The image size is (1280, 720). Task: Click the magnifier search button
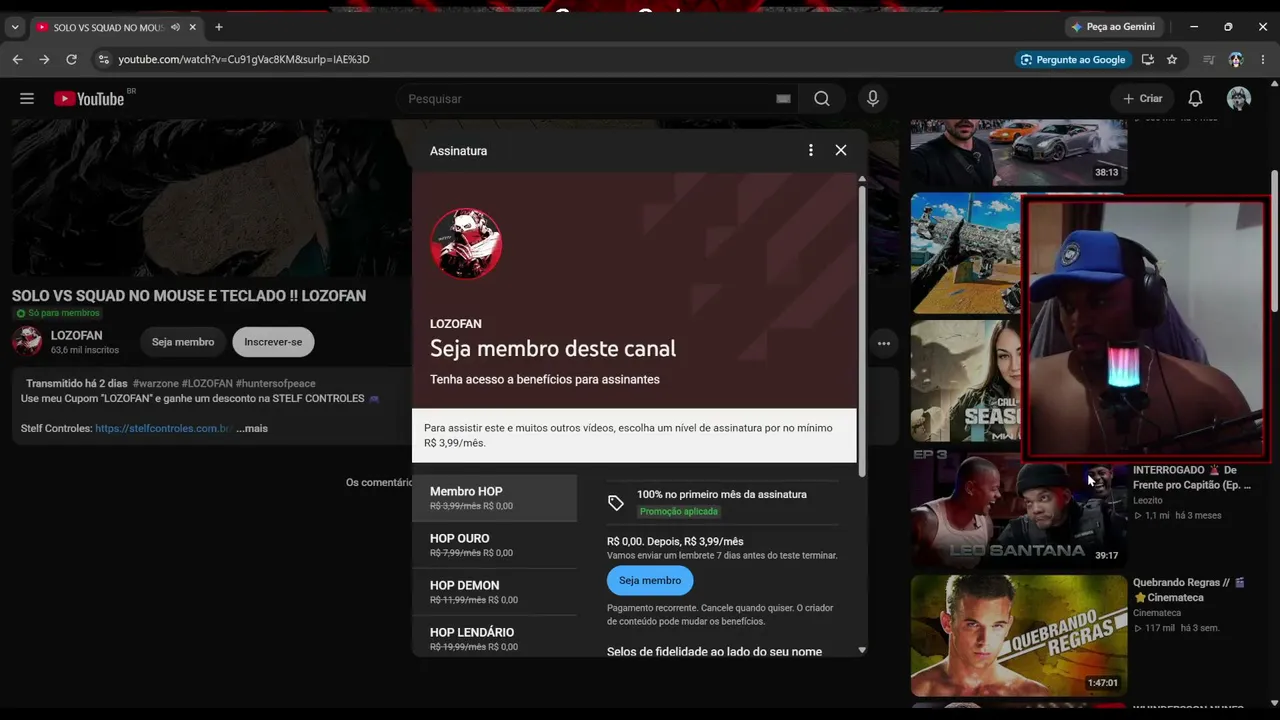coord(822,98)
